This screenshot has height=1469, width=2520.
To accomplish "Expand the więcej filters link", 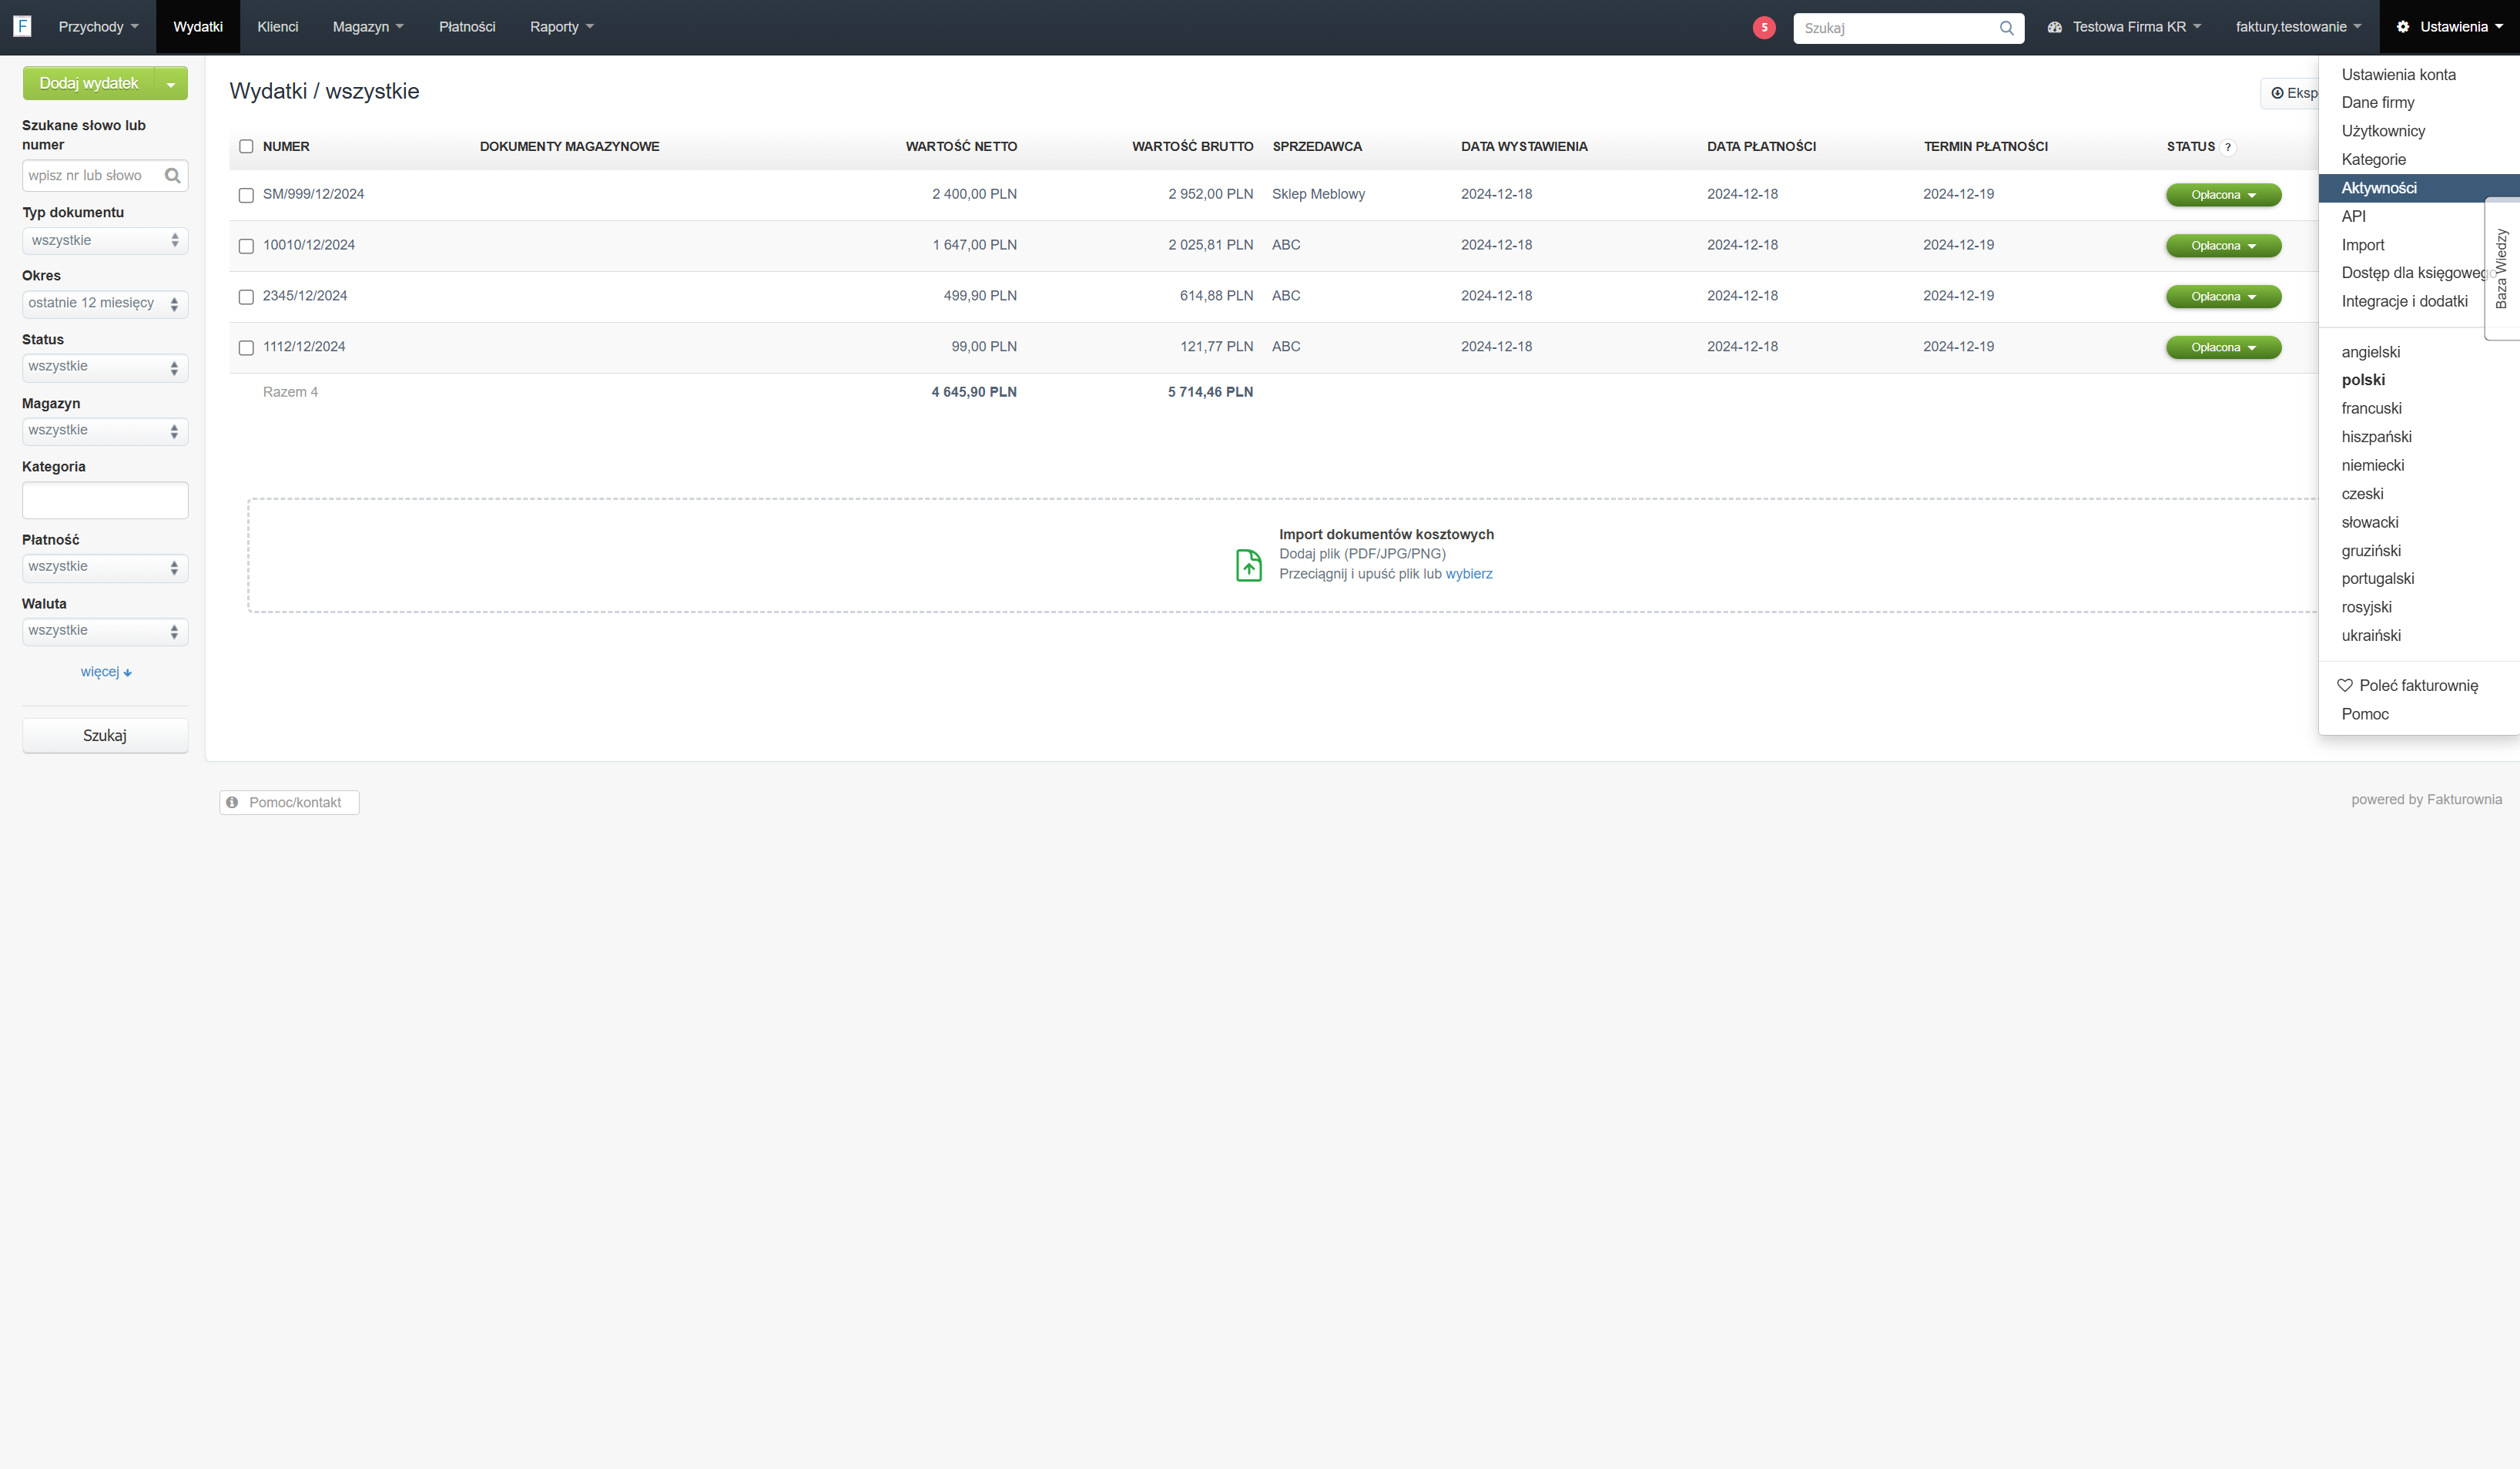I will point(106,672).
